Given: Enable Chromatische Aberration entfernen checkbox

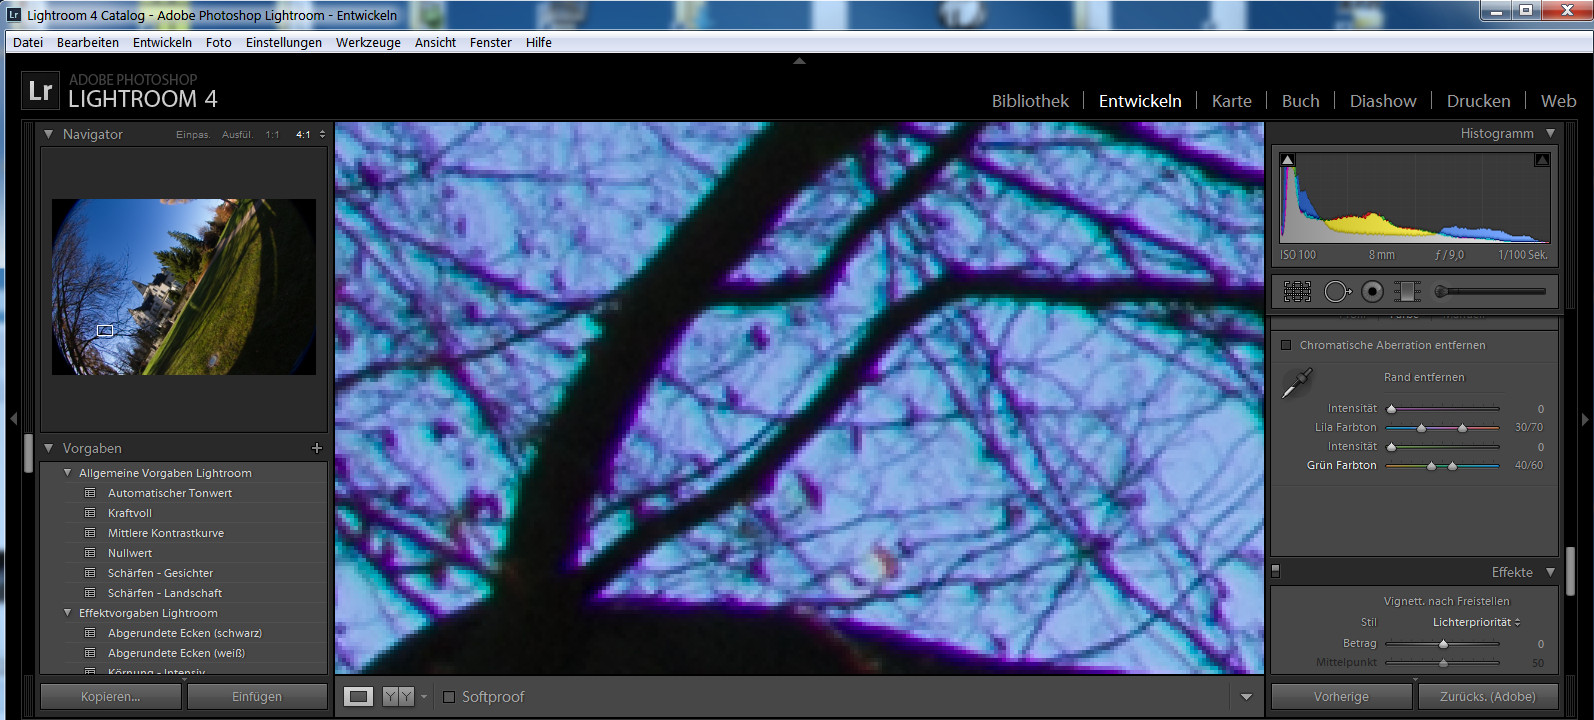Looking at the screenshot, I should (x=1286, y=345).
